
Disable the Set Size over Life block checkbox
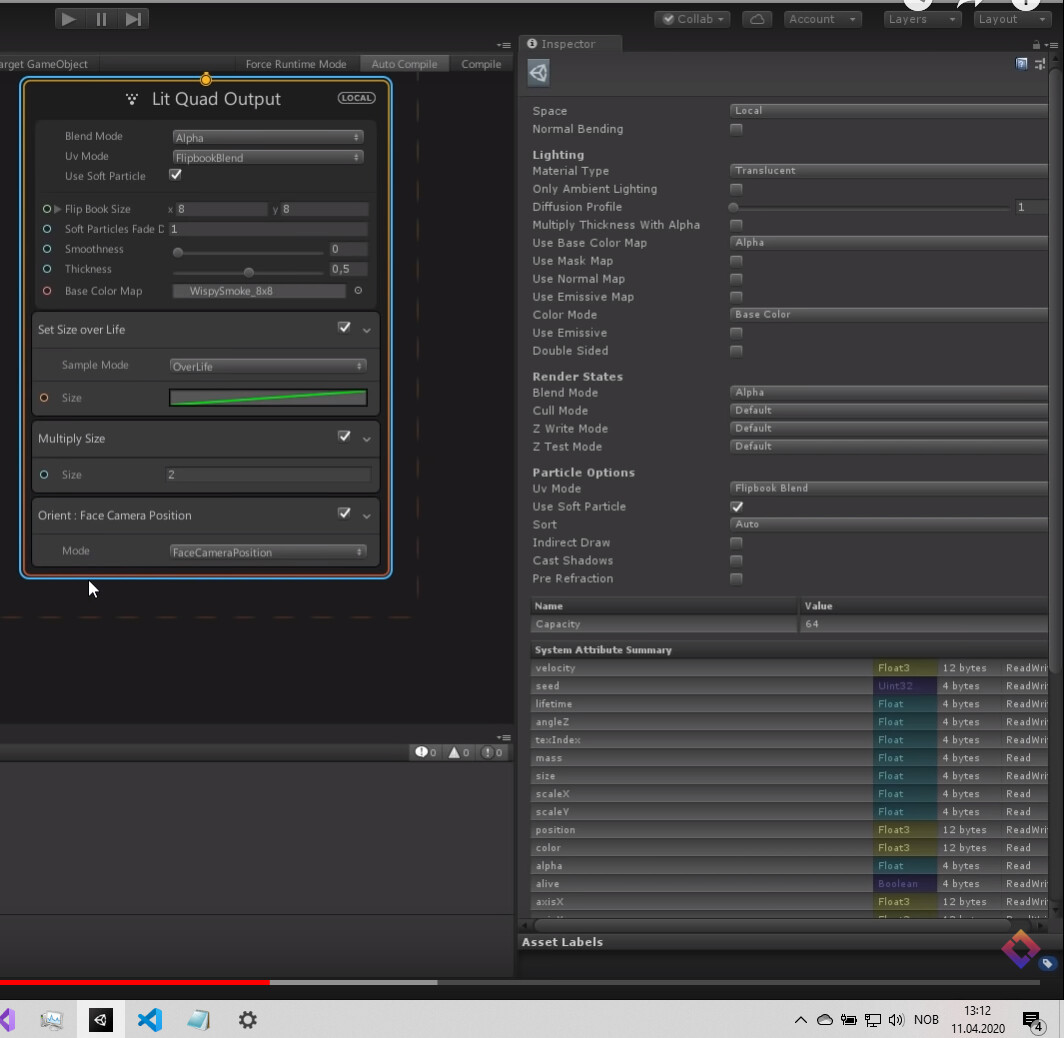click(x=345, y=328)
